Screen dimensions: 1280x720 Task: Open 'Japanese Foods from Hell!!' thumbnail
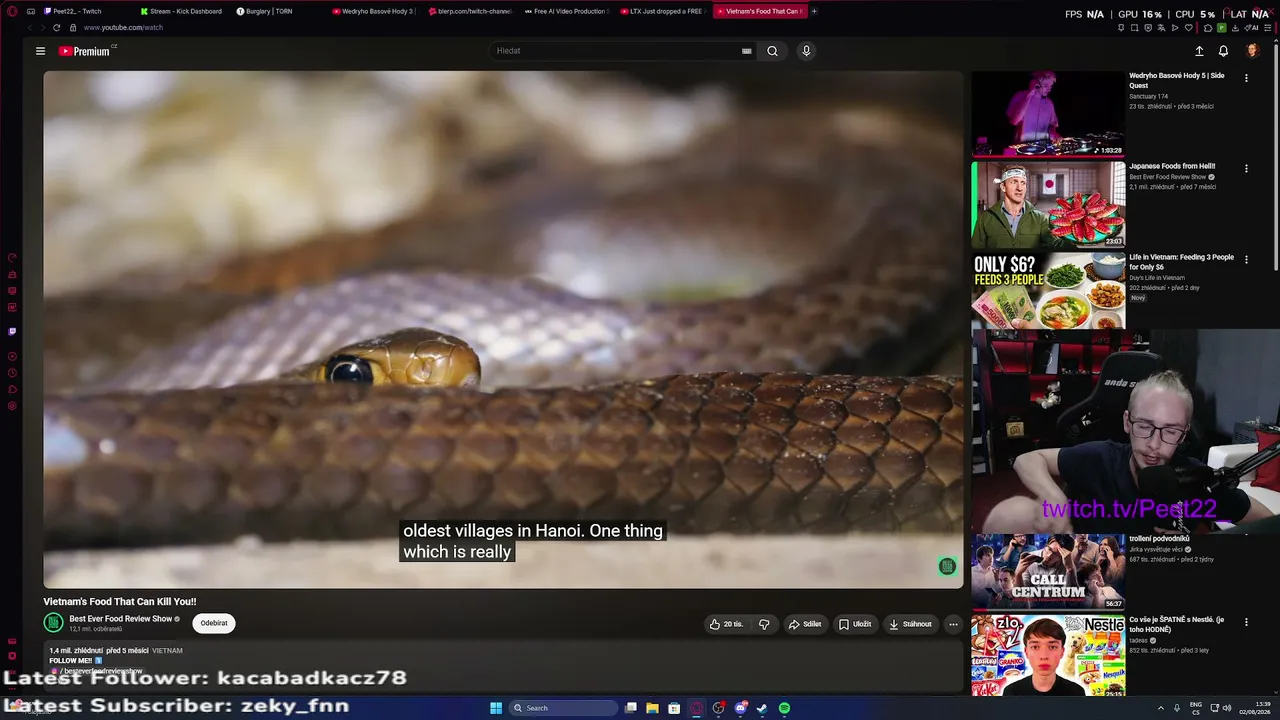pos(1048,204)
